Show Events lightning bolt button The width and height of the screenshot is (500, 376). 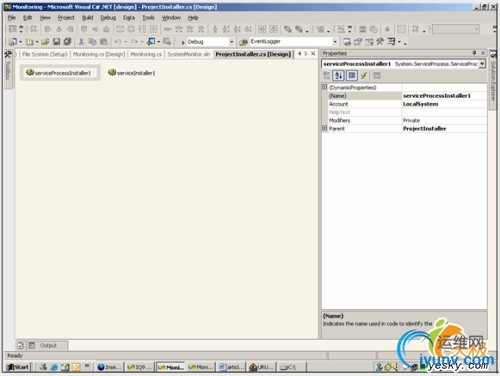(x=364, y=76)
